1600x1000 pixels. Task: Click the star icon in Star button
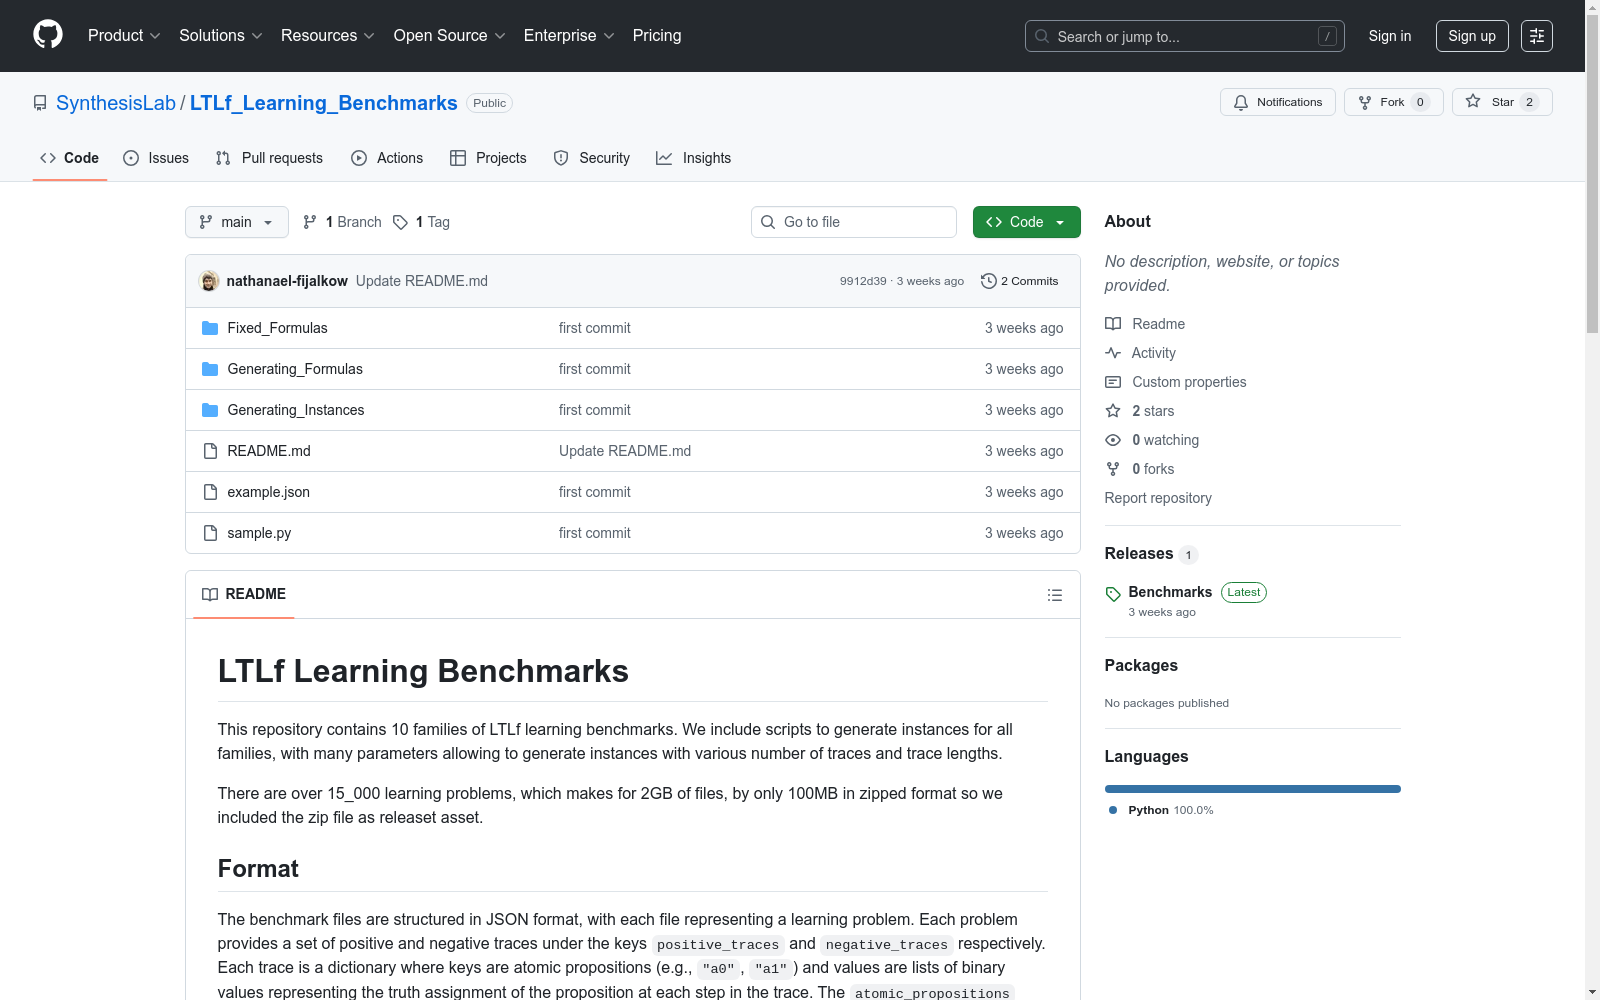(x=1473, y=101)
